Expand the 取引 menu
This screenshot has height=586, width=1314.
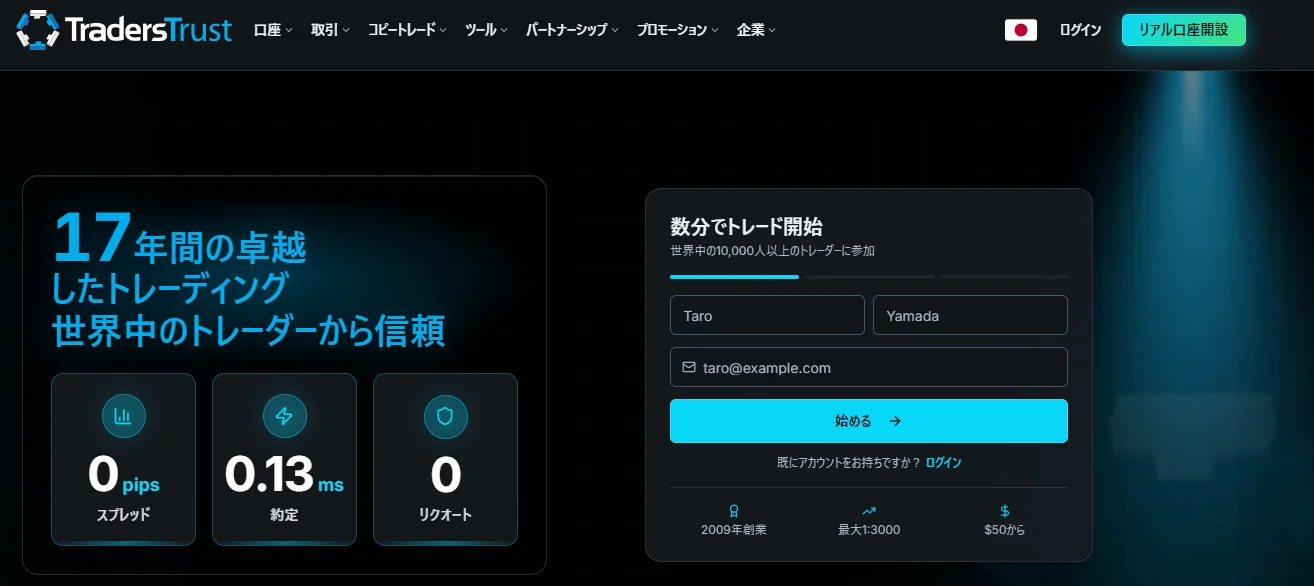330,30
